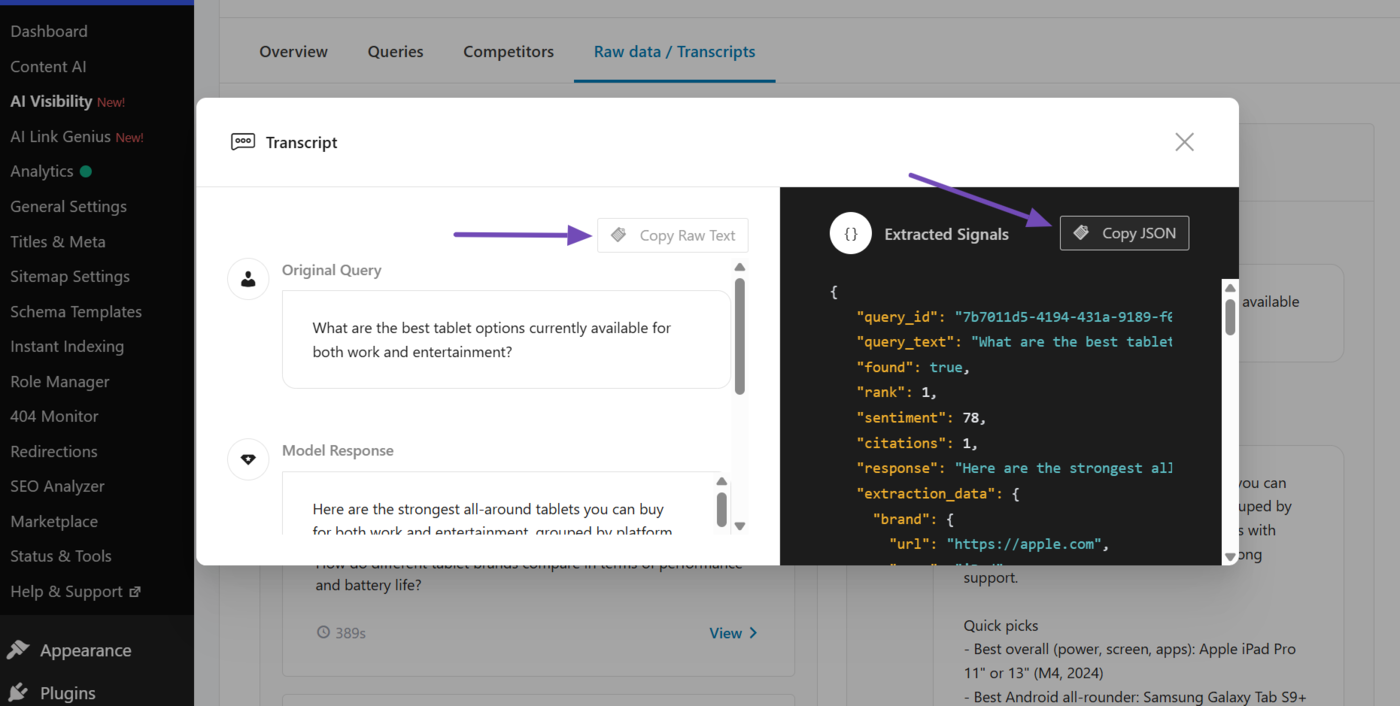Click the Extracted Signals heading
This screenshot has width=1400, height=706.
[946, 234]
